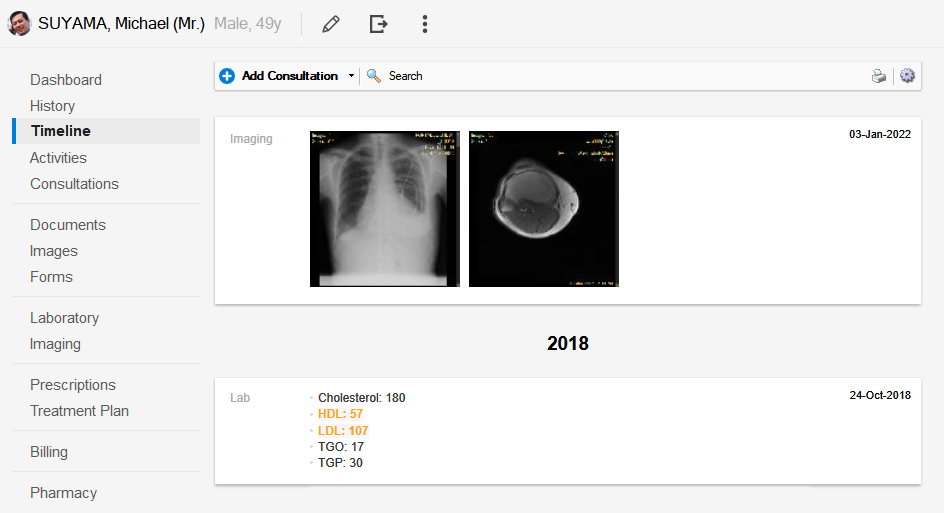This screenshot has width=944, height=513.
Task: Click the Add Consultation button
Action: (x=289, y=76)
